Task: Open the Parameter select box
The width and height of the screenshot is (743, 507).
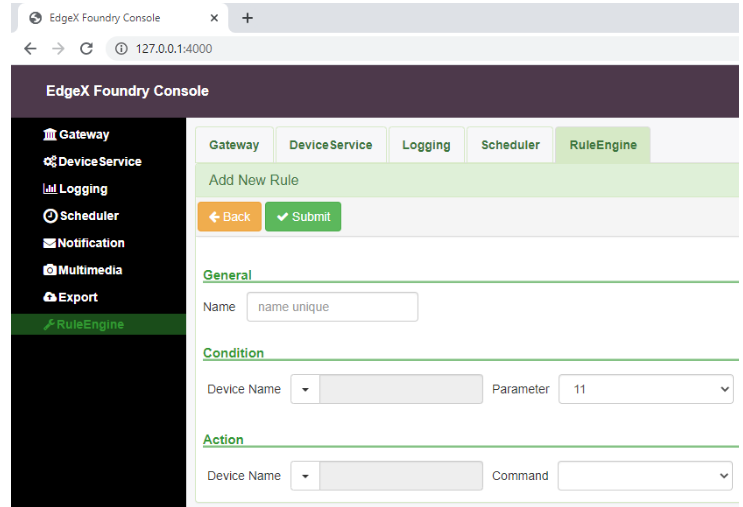Action: click(x=645, y=389)
